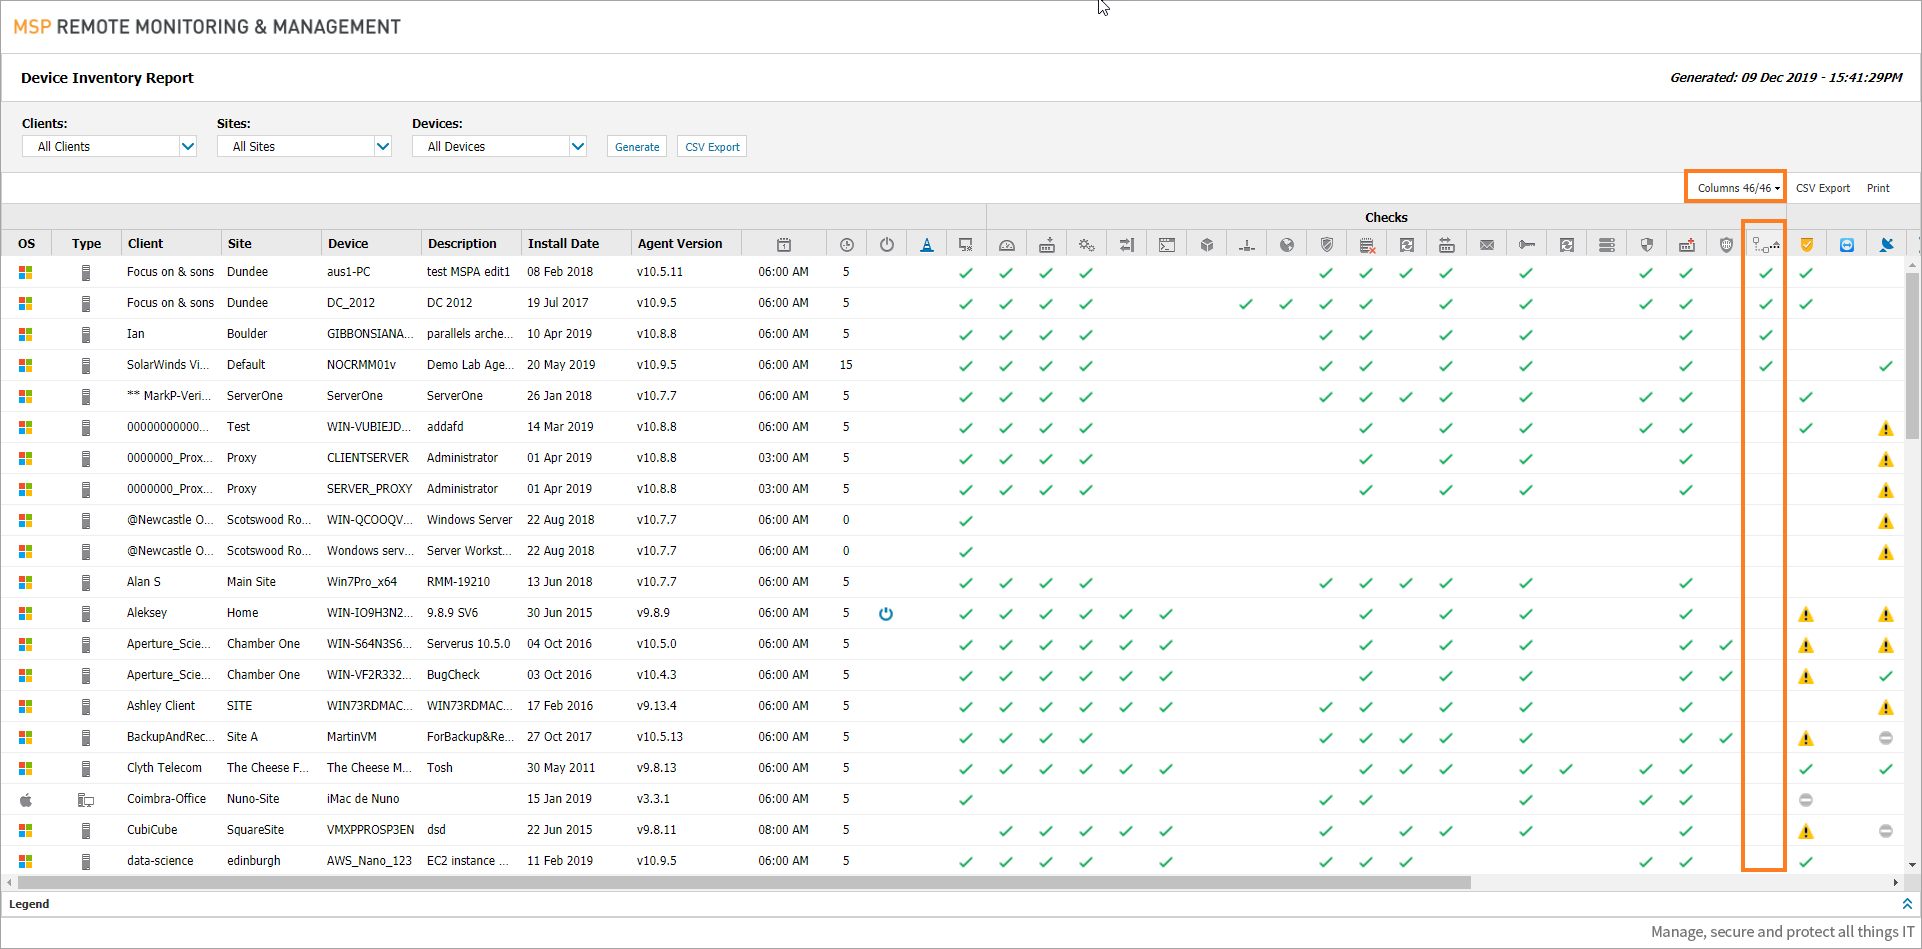Select the iMac de Nuno device cell
The width and height of the screenshot is (1922, 949).
pyautogui.click(x=371, y=799)
